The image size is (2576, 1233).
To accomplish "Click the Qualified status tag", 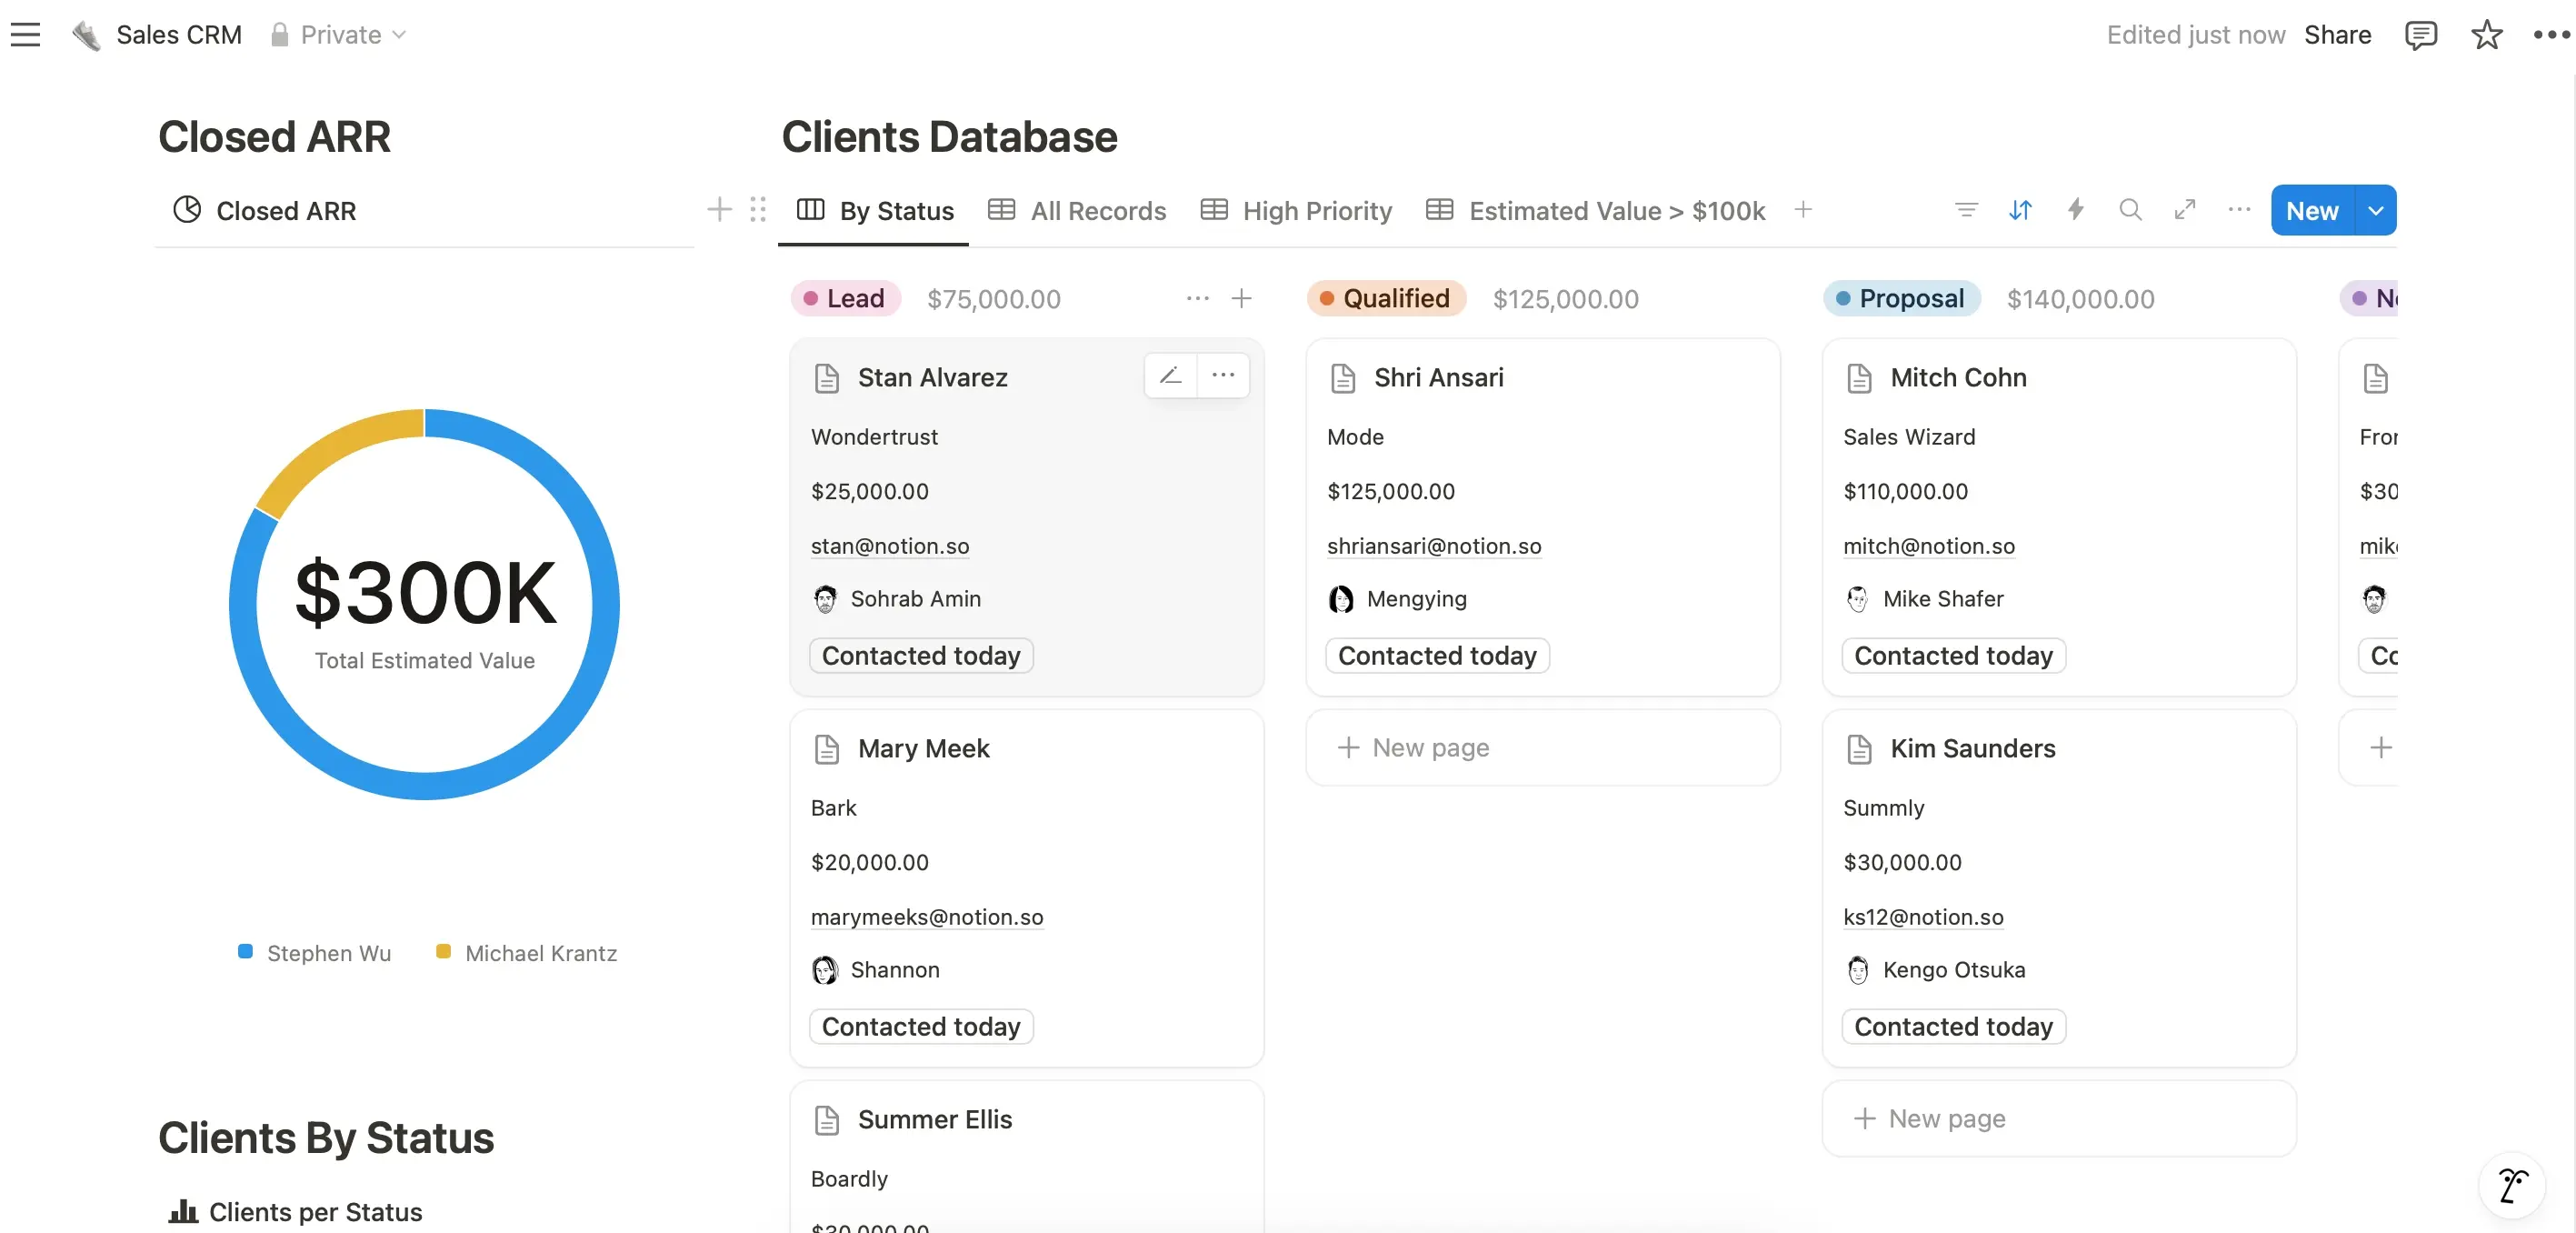I will [1385, 298].
